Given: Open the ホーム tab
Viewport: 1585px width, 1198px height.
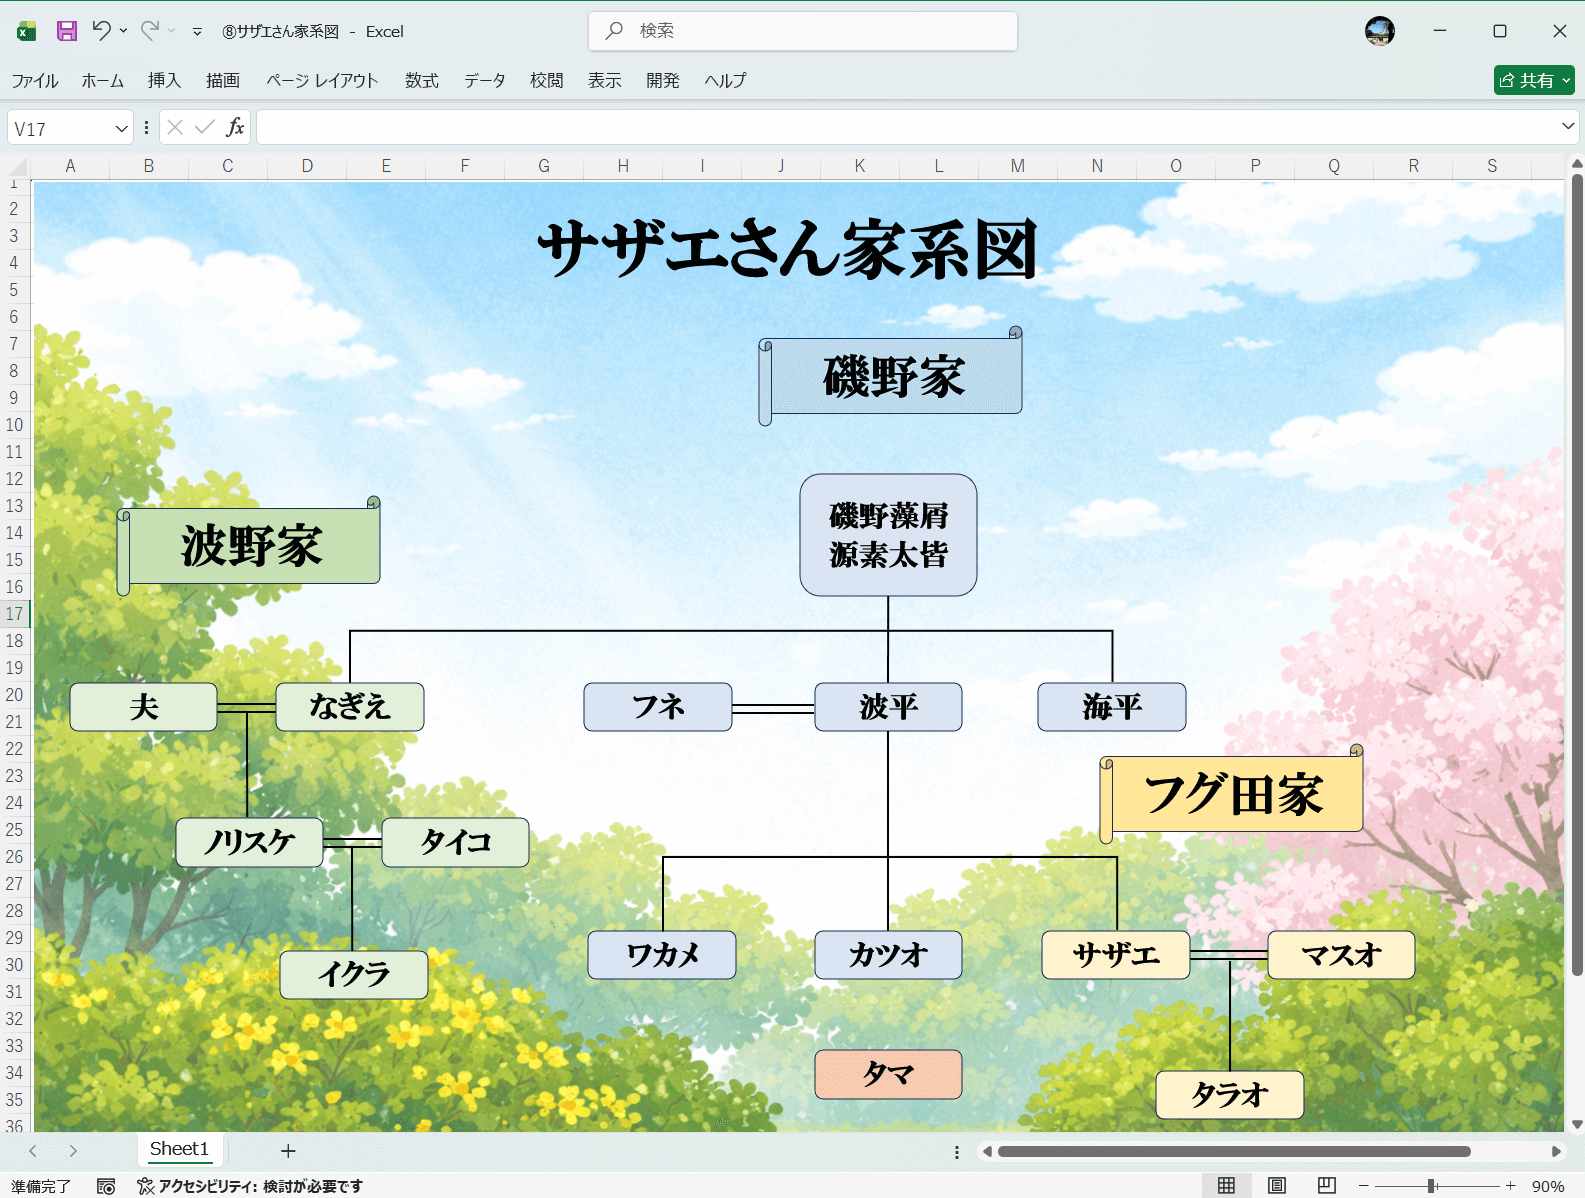Looking at the screenshot, I should coord(103,80).
